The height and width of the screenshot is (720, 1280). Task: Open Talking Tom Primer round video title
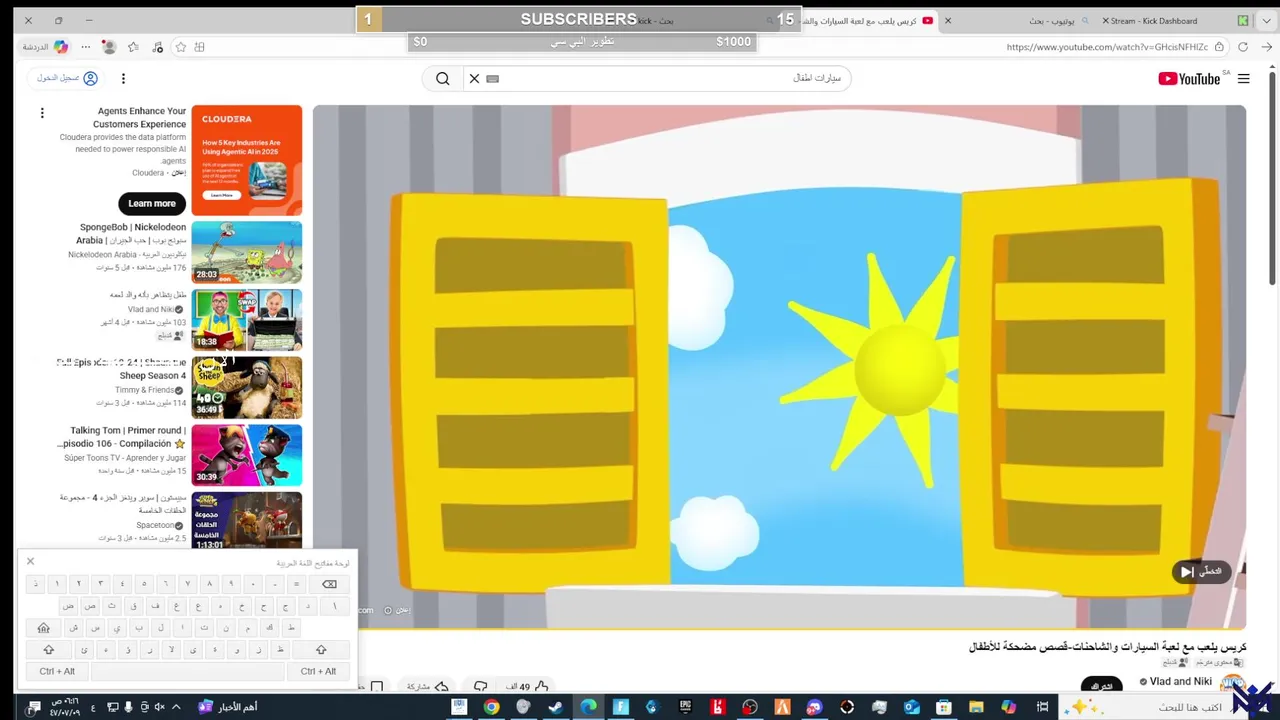[122, 437]
